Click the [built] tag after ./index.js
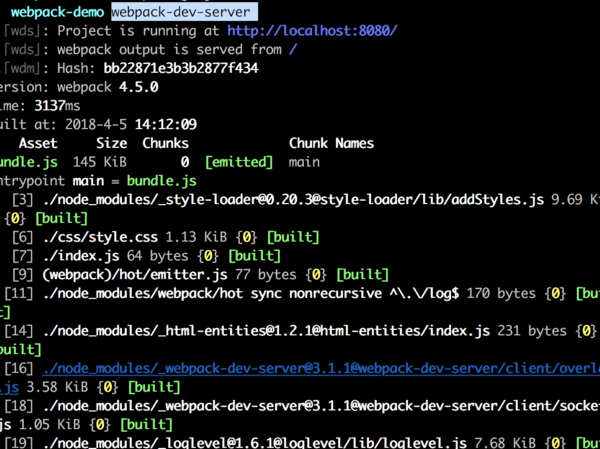Viewport: 600px width, 449px height. 254,256
